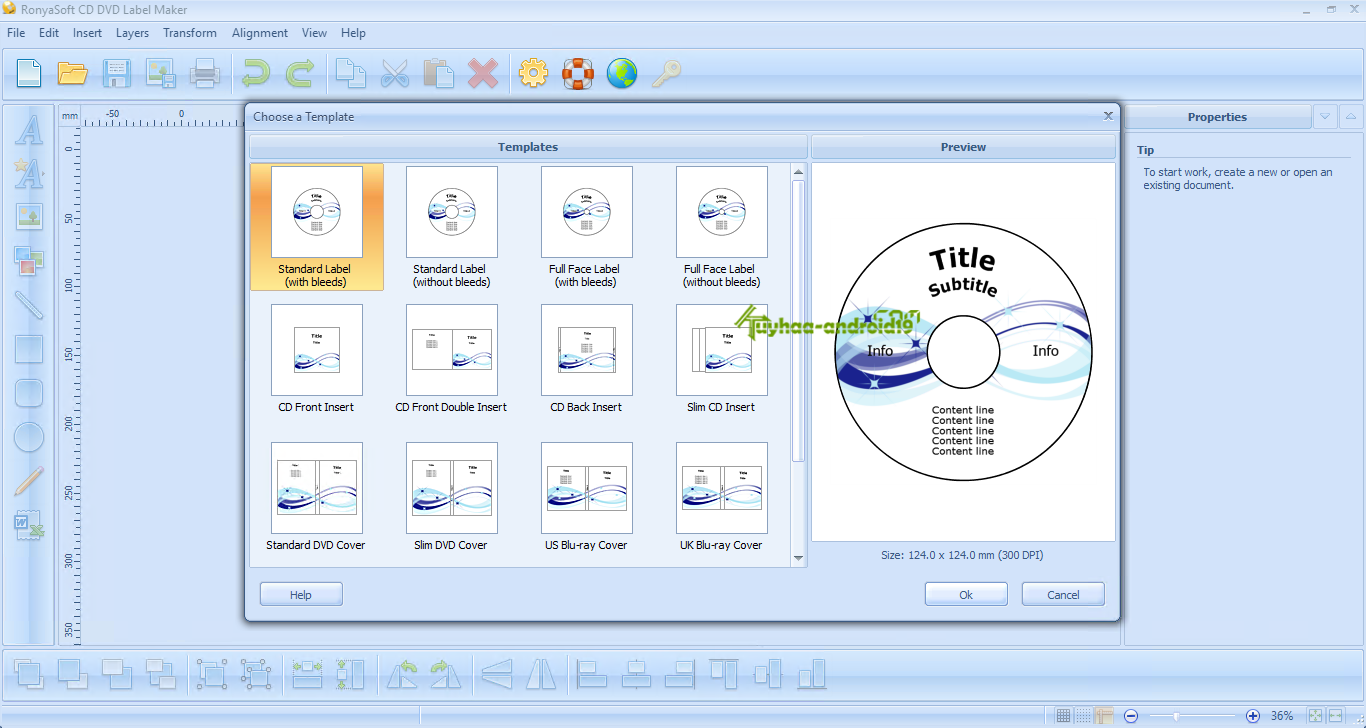Click the Align left edges icon
This screenshot has width=1366, height=728.
(592, 674)
